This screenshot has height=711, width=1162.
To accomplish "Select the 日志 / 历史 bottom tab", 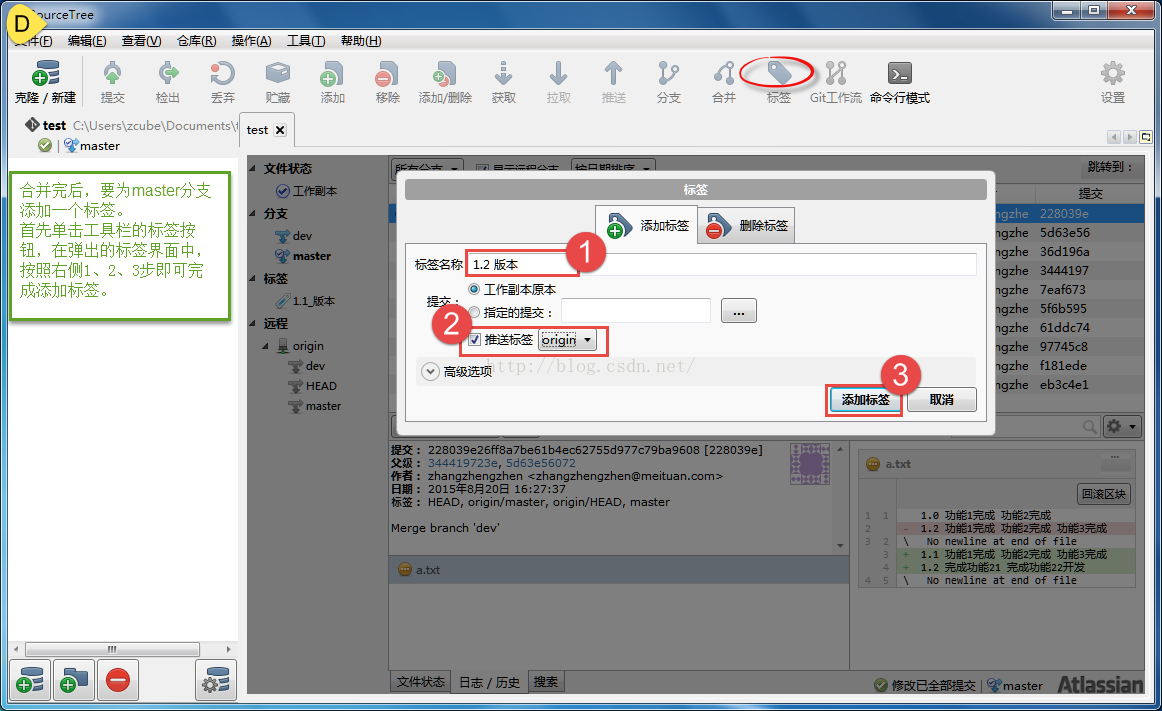I will click(489, 682).
